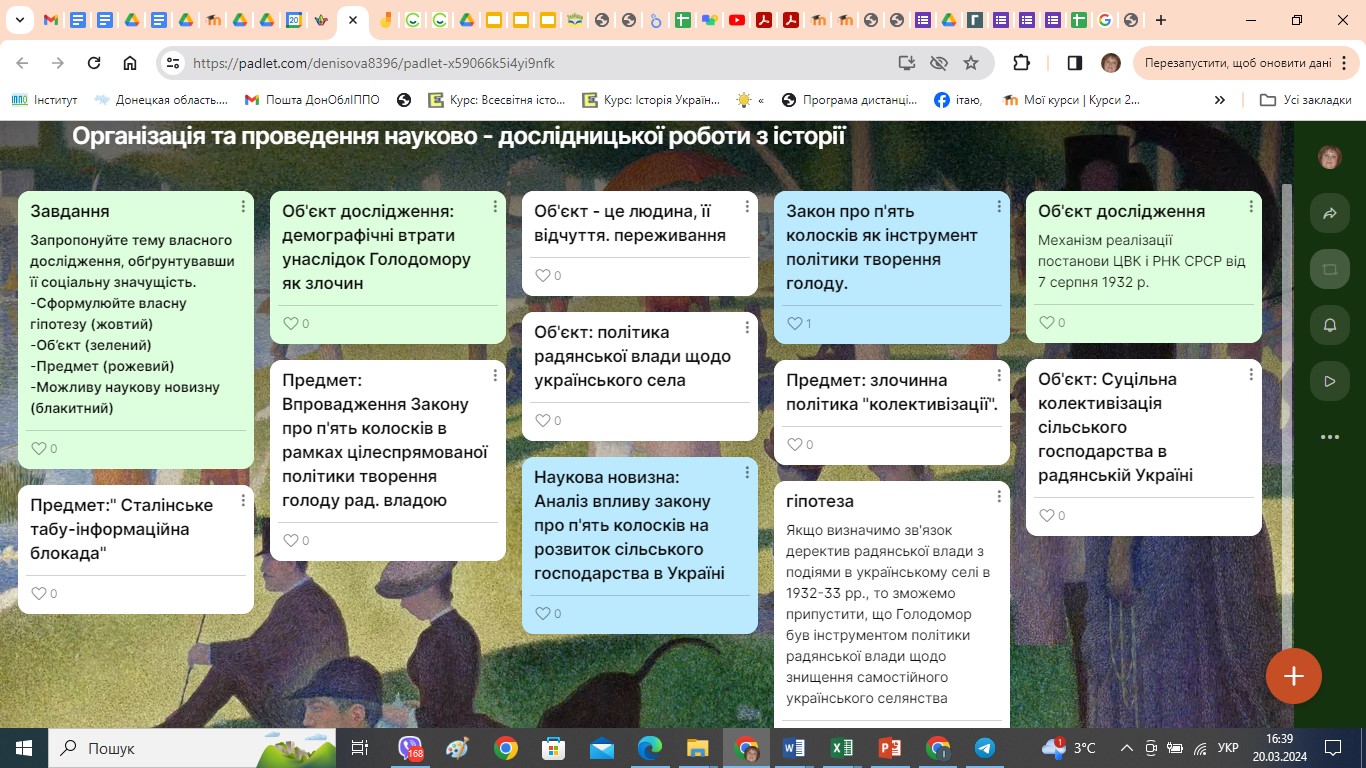Open Chrome extensions puzzle icon
This screenshot has height=768, width=1366.
coord(1021,63)
